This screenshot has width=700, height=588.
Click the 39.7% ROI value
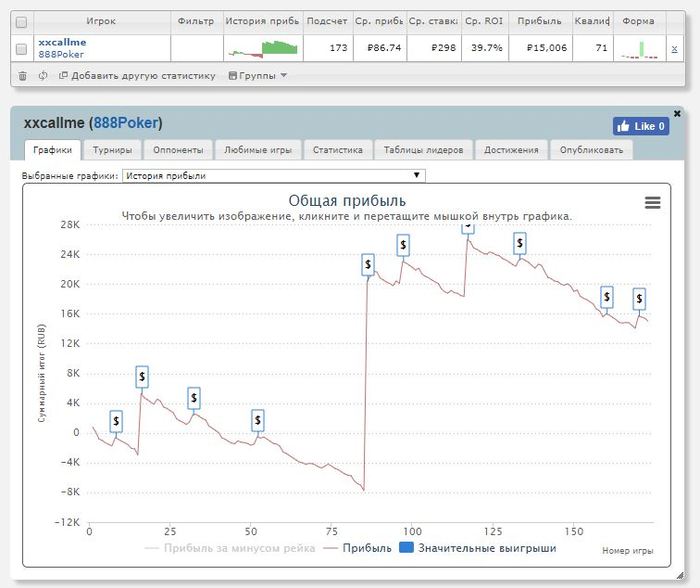[x=487, y=48]
